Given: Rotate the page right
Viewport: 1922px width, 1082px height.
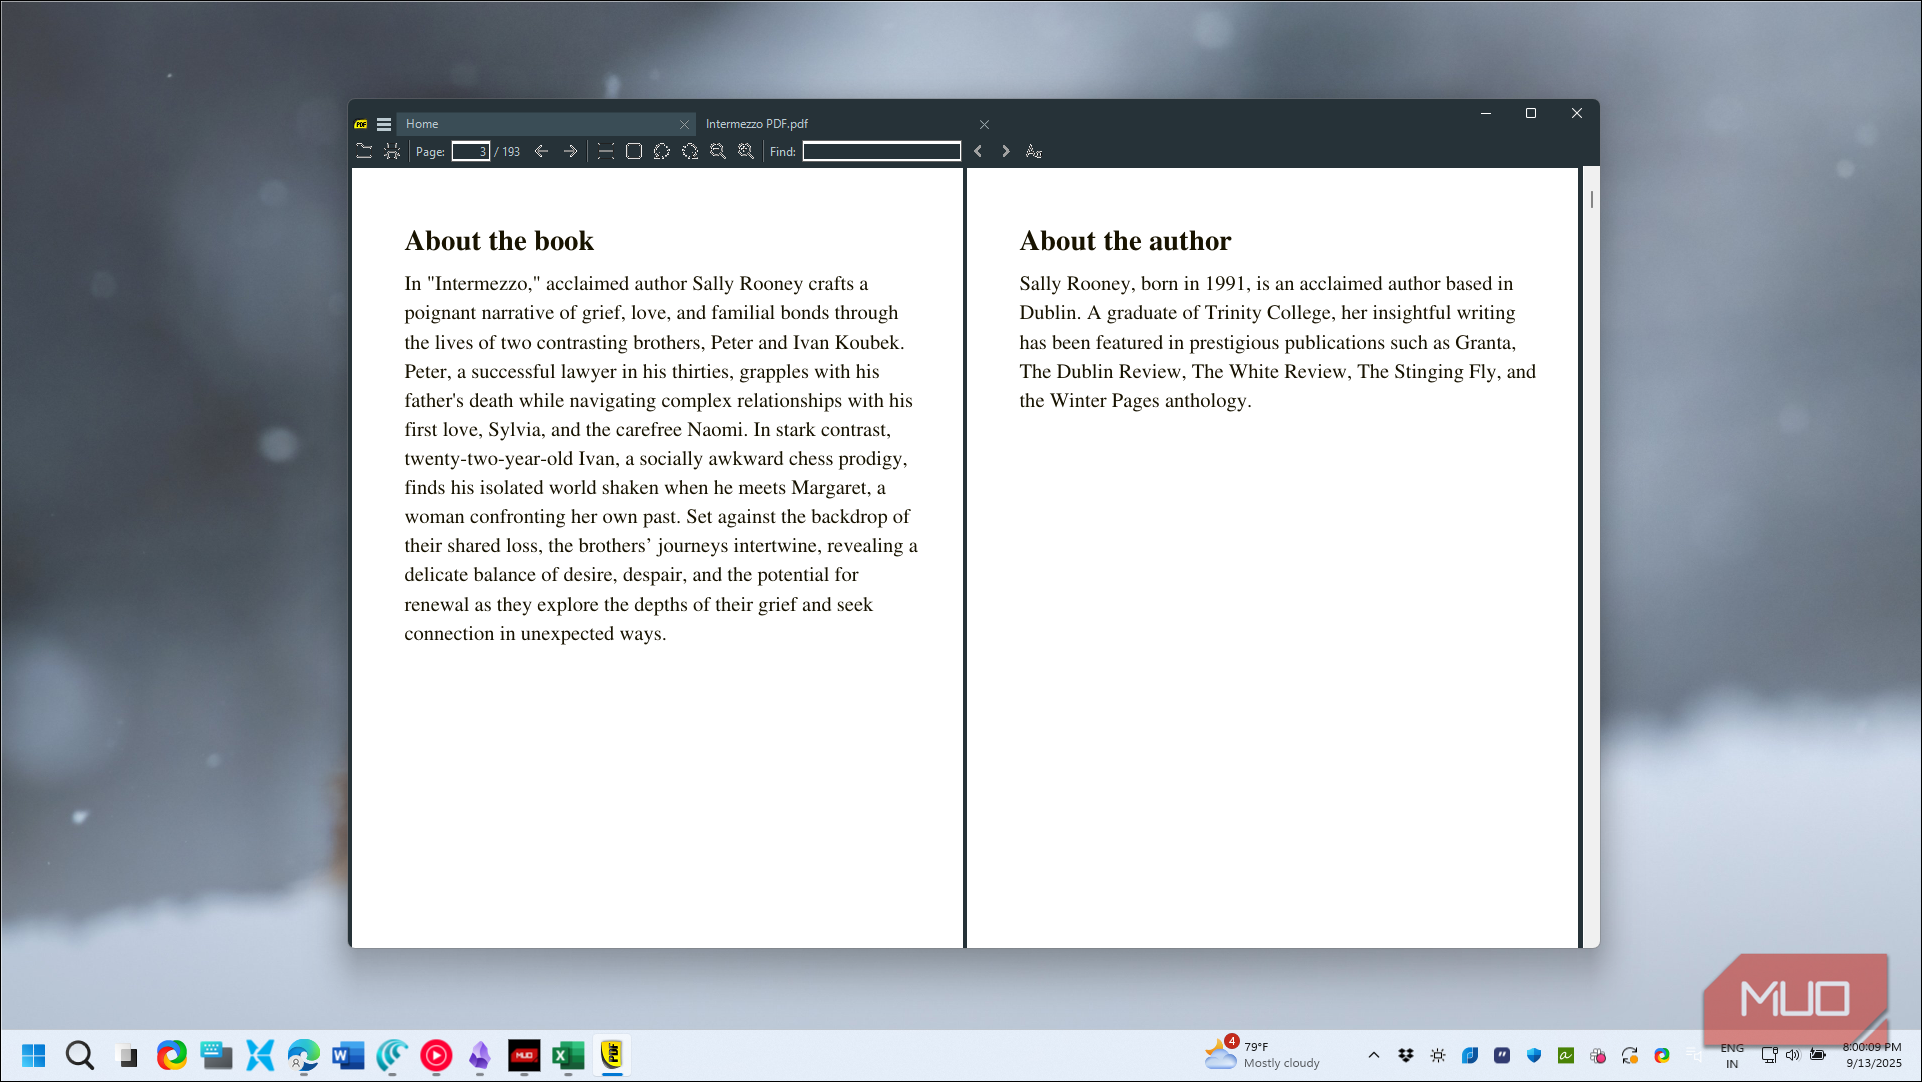Looking at the screenshot, I should [690, 151].
